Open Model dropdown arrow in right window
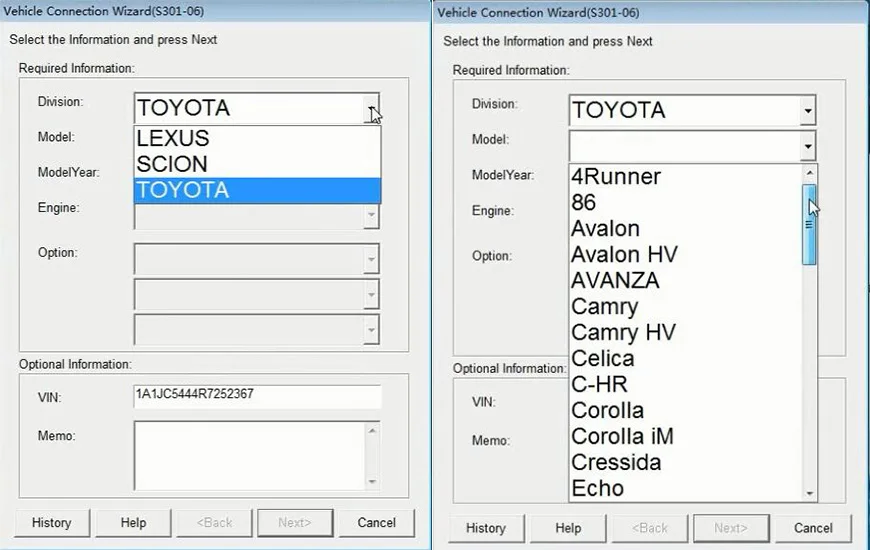This screenshot has height=550, width=870. pyautogui.click(x=808, y=147)
